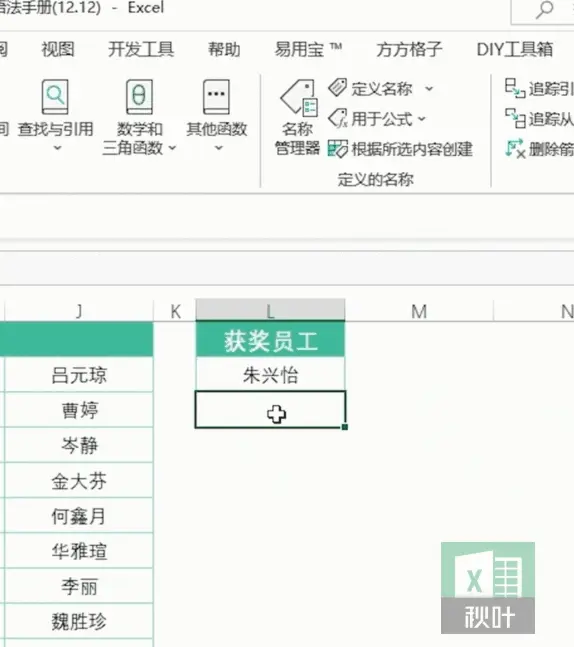Click the 根据所选内容创建 grid icon
This screenshot has width=574, height=647.
tap(338, 149)
